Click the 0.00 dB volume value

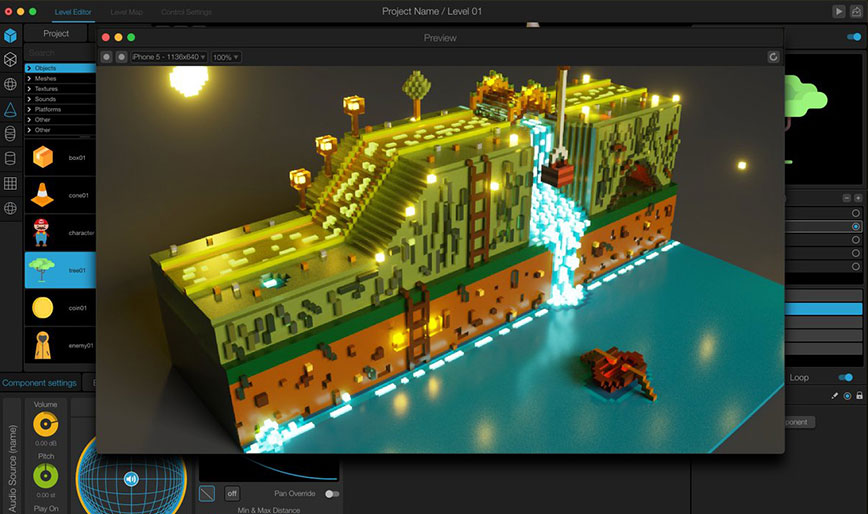(x=45, y=444)
